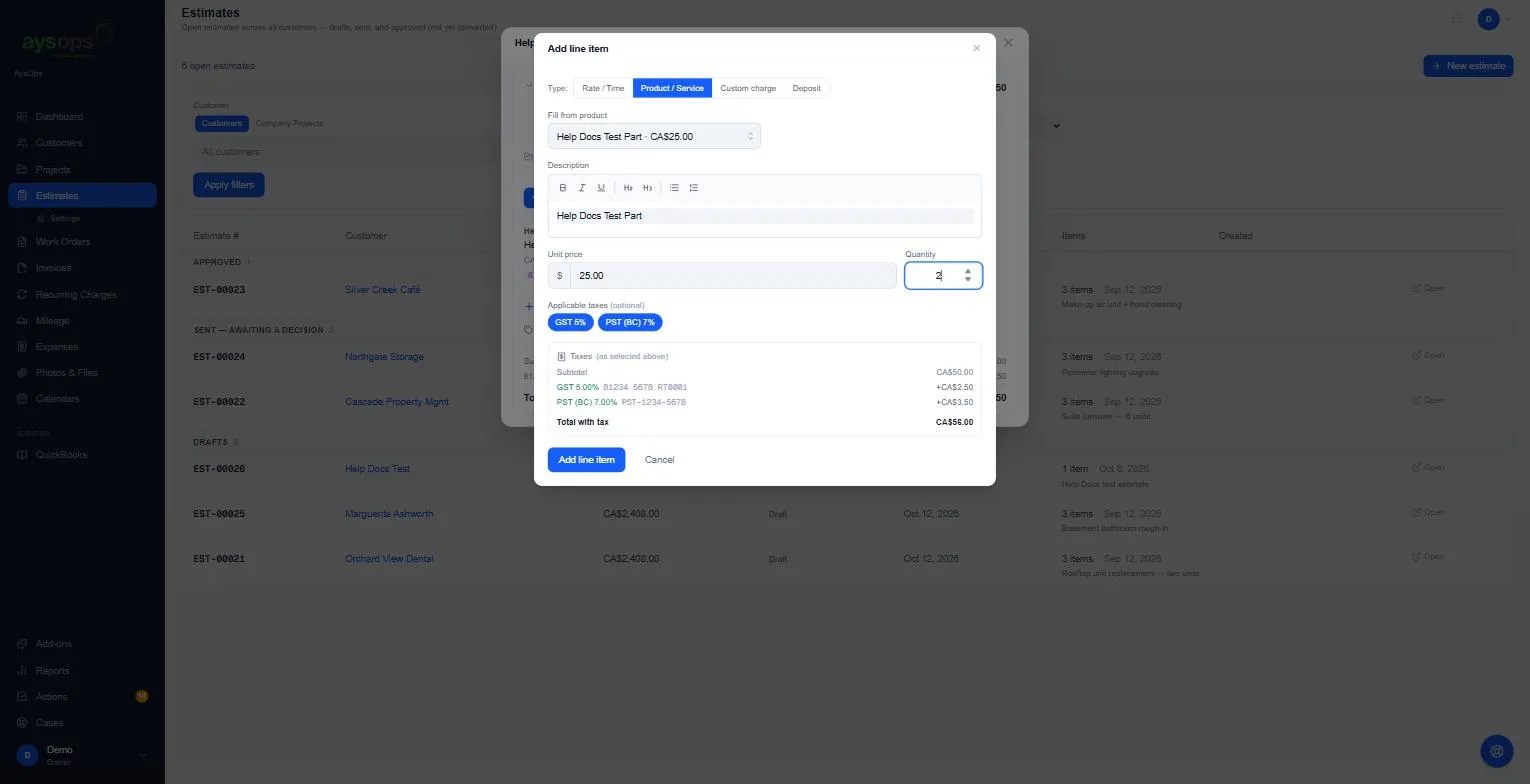Cancel adding the line item
The image size is (1530, 784).
[x=660, y=460]
